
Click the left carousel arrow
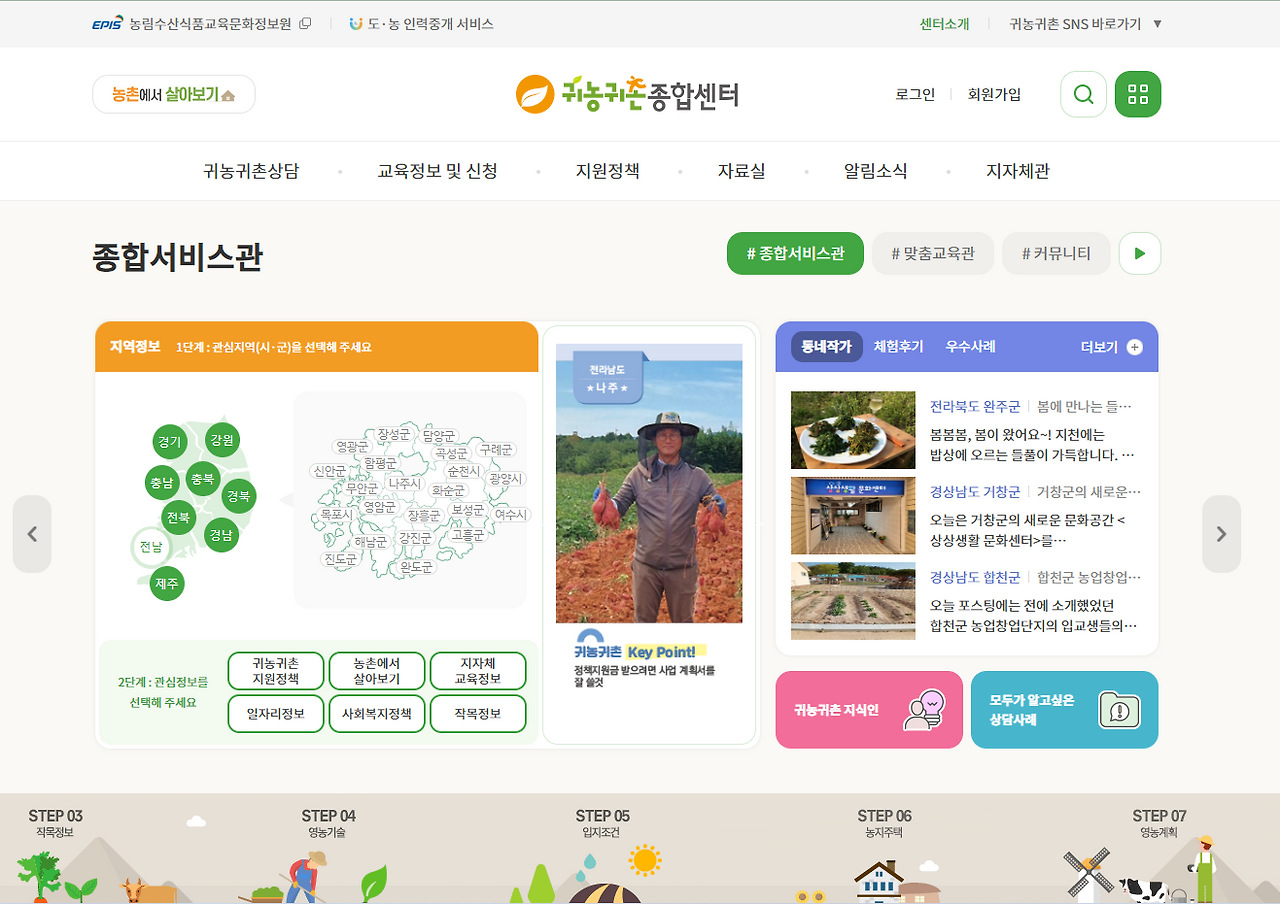click(x=32, y=534)
